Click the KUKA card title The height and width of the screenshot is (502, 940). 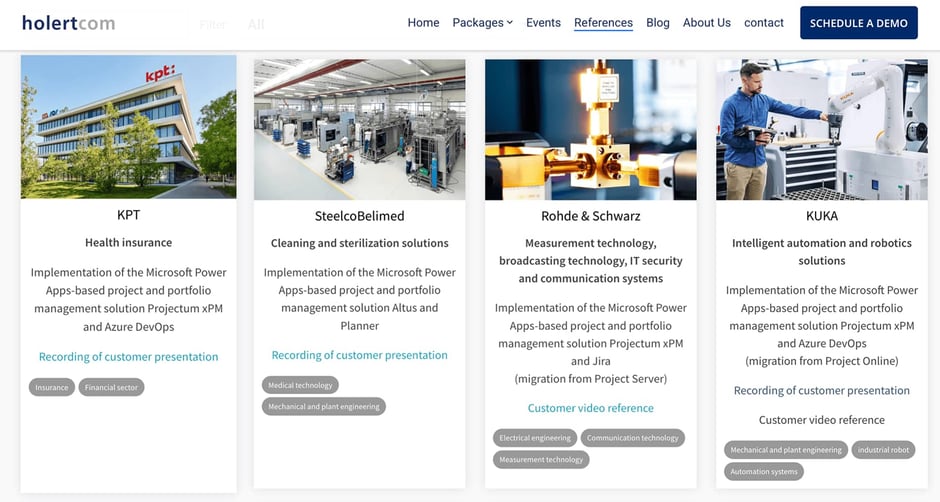pyautogui.click(x=822, y=216)
